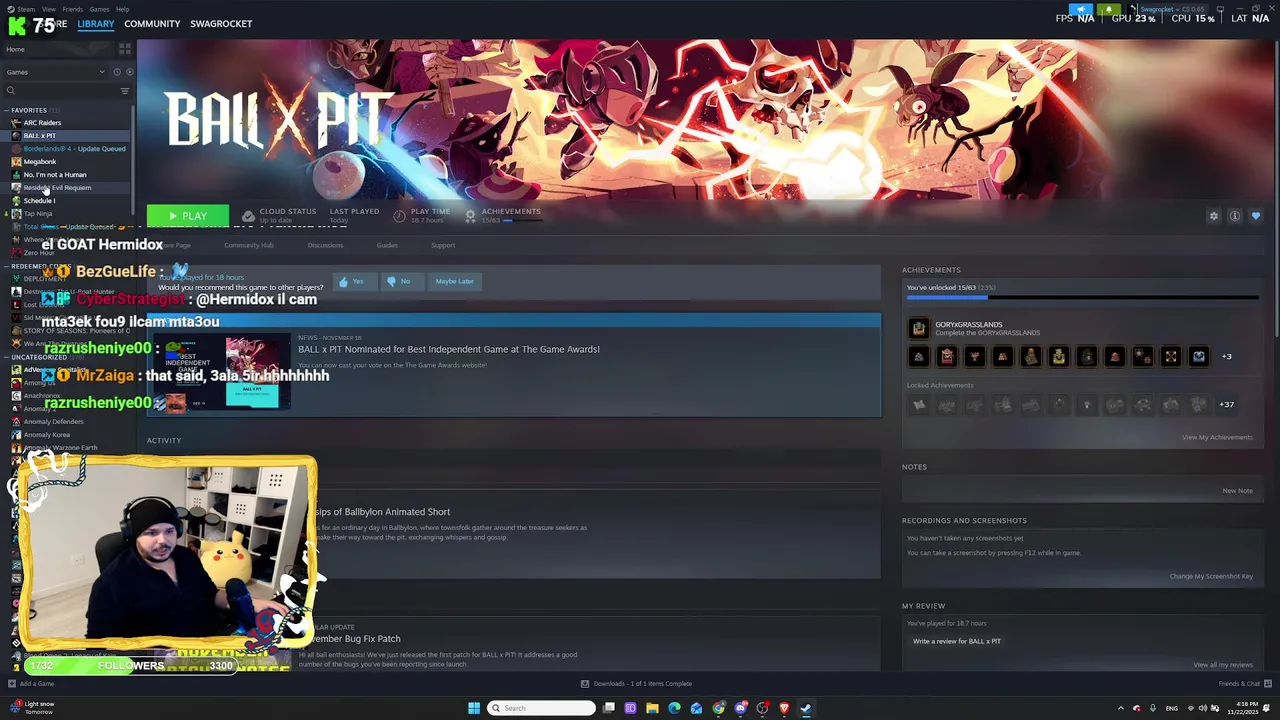Write a review for BALL x PIT
The image size is (1280, 720).
pos(957,641)
